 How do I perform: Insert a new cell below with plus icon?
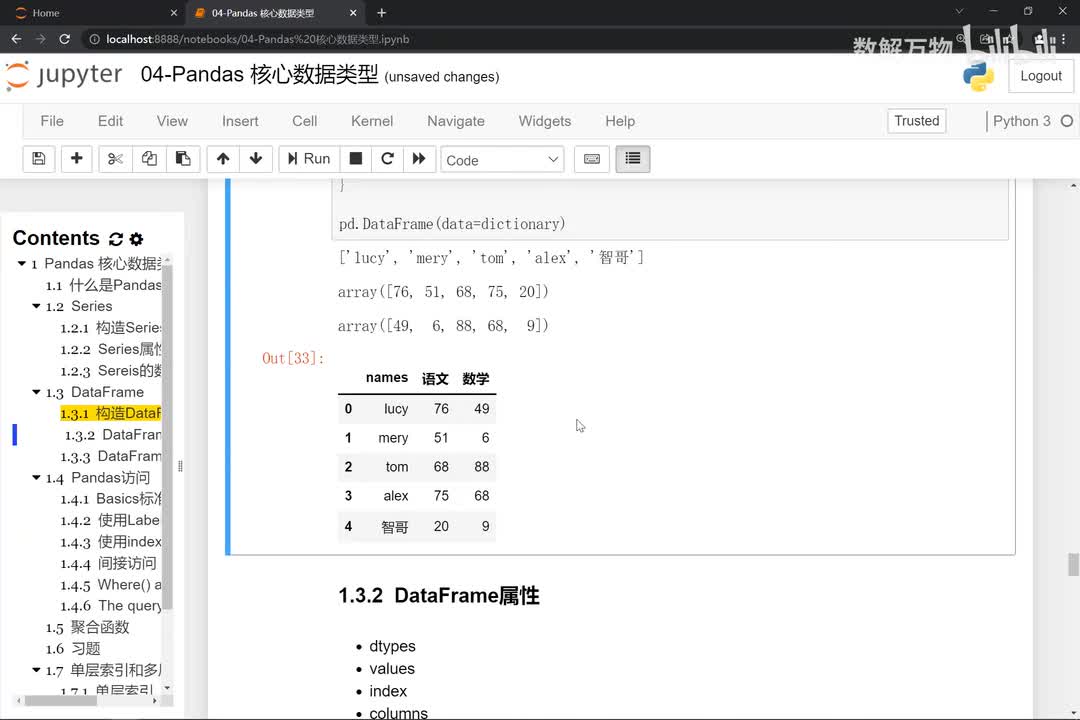76,159
